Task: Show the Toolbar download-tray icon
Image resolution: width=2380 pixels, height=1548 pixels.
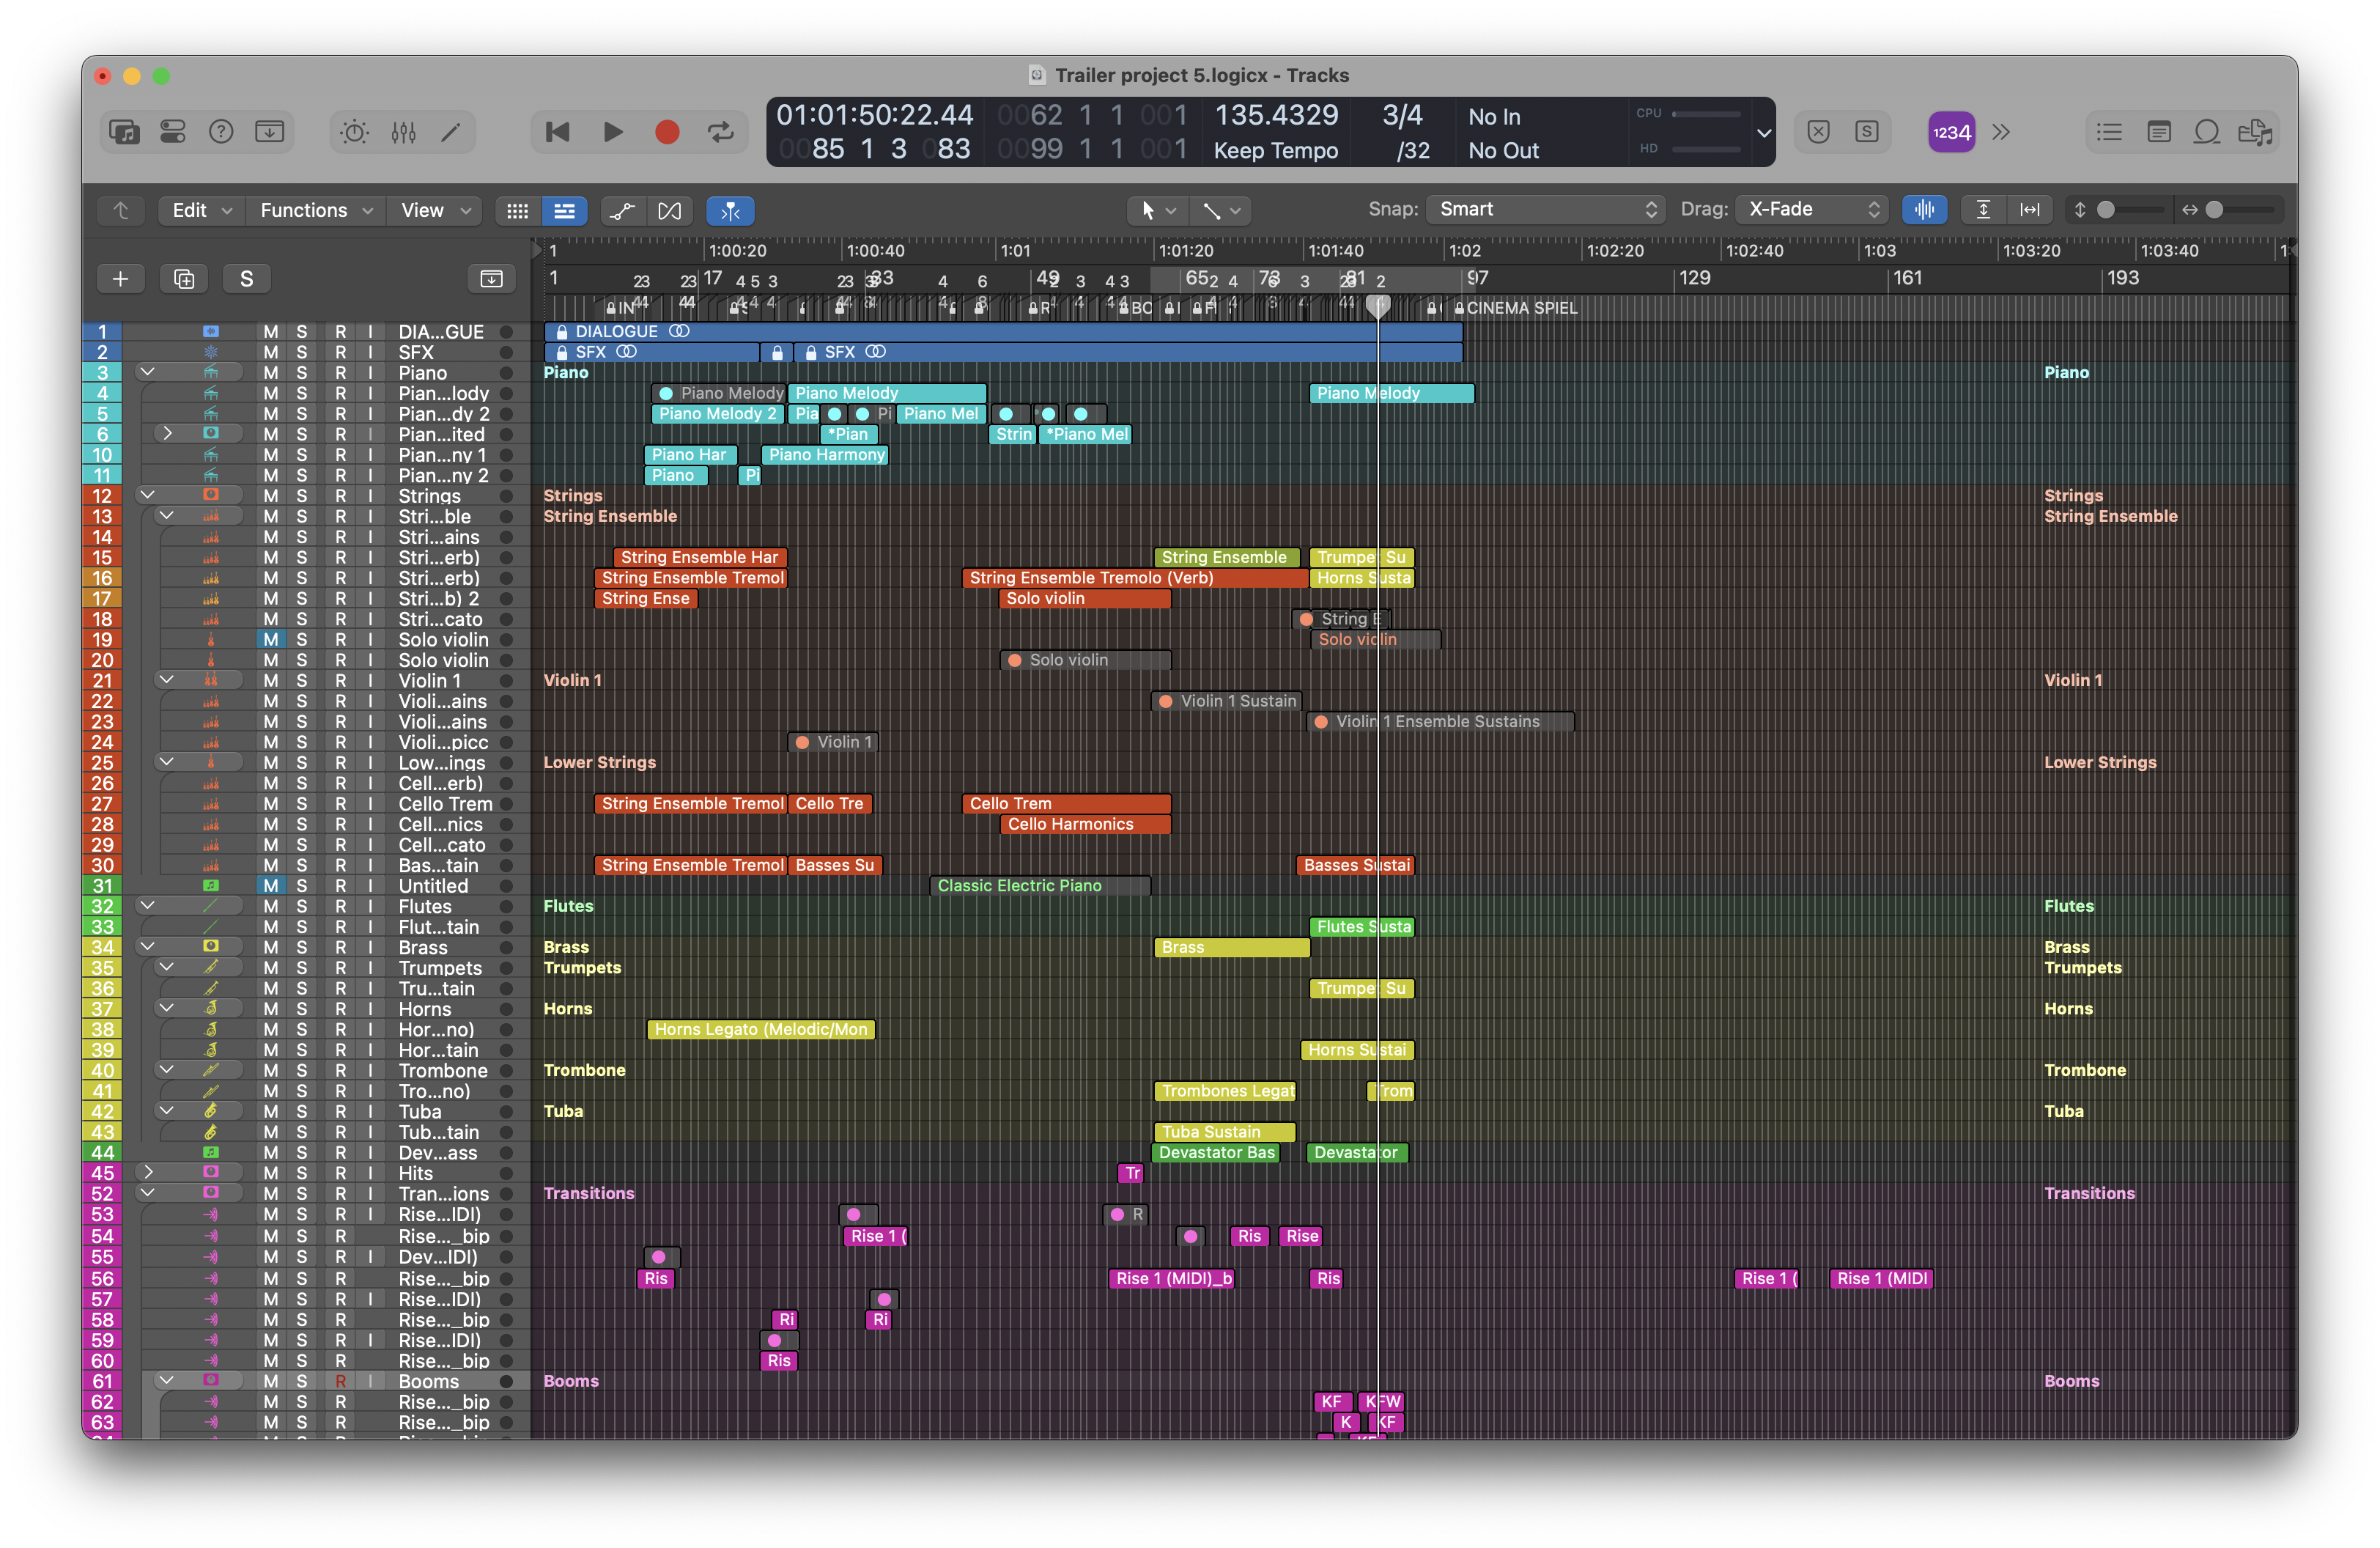Action: tap(270, 132)
